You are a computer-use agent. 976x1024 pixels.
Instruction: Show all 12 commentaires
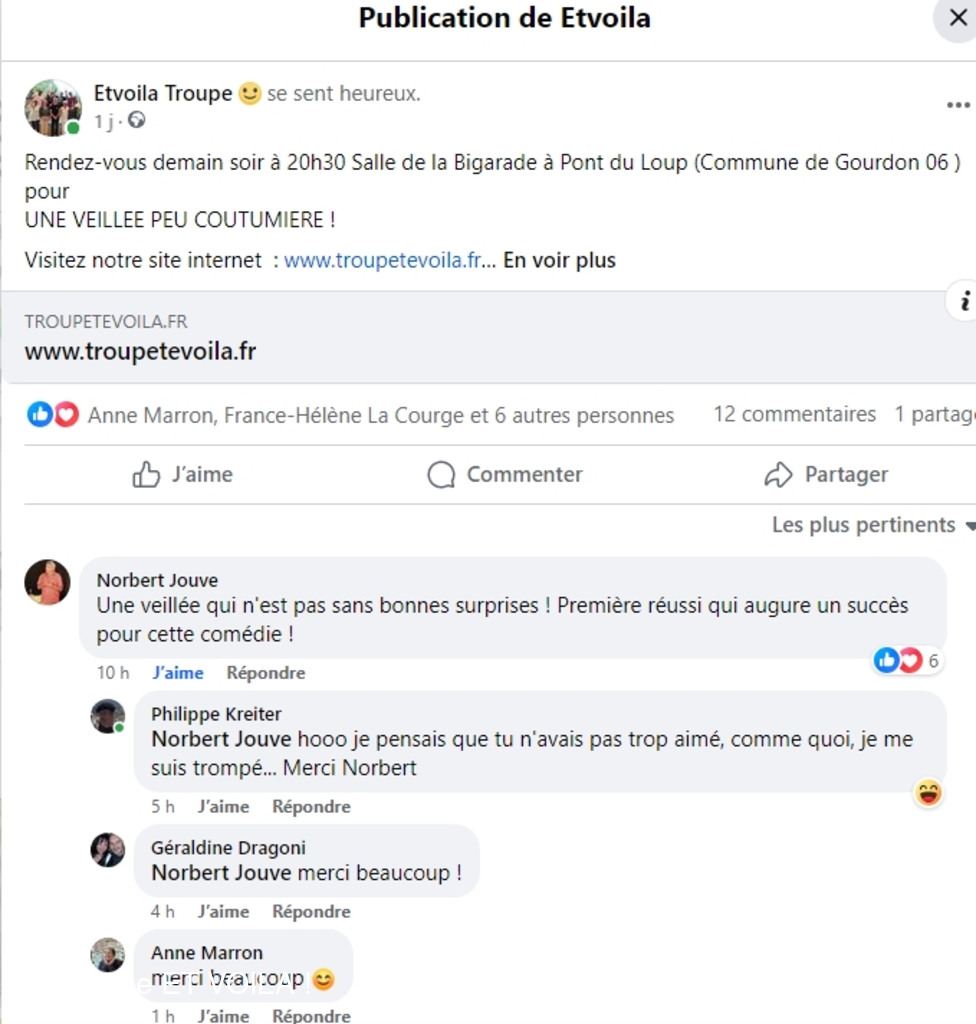[794, 414]
